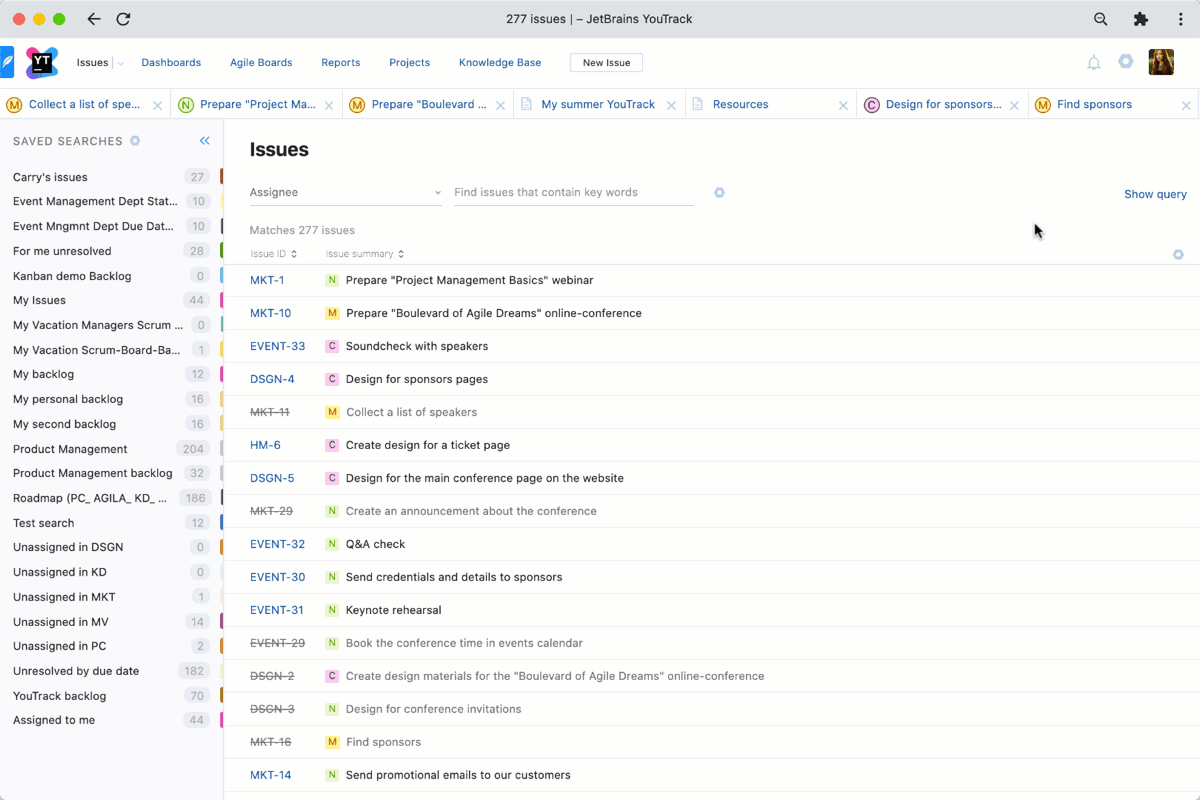
Task: Toggle sorting by Issue summary
Action: point(400,254)
